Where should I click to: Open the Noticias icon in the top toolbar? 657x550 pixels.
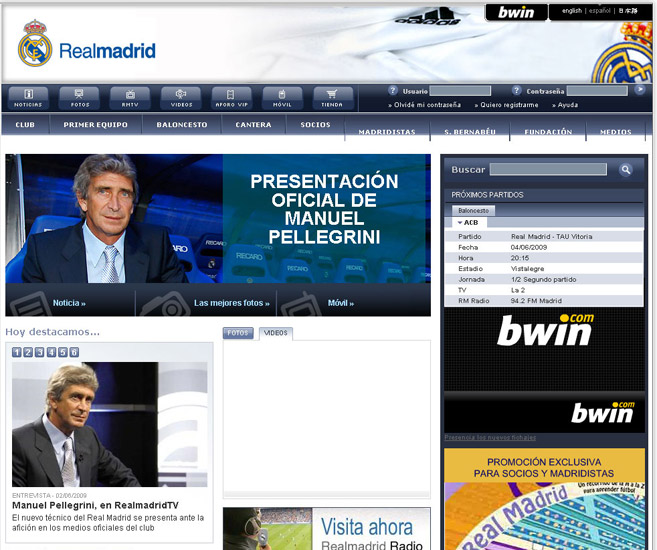28,97
